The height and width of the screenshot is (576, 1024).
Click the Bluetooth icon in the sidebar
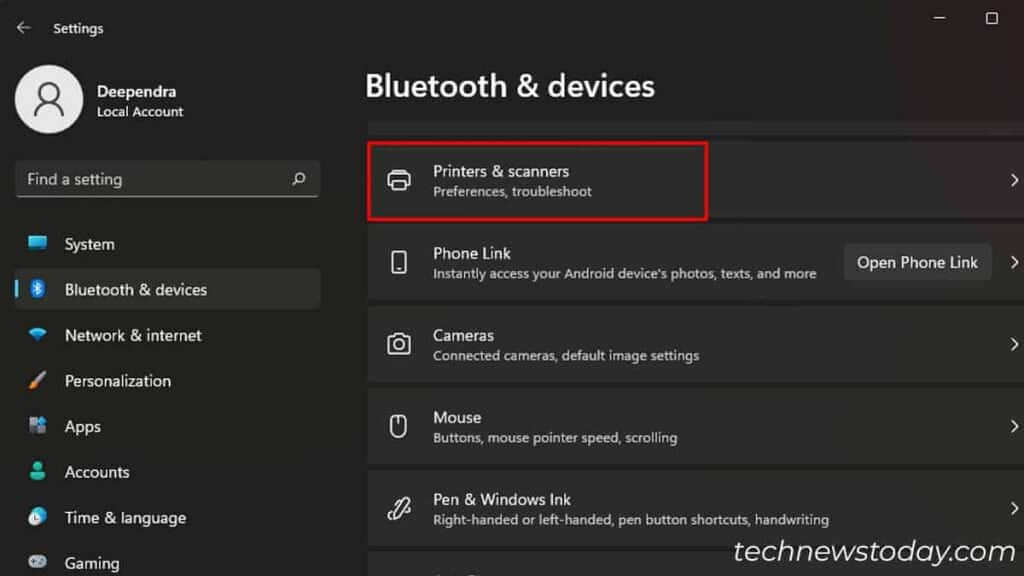click(x=38, y=289)
